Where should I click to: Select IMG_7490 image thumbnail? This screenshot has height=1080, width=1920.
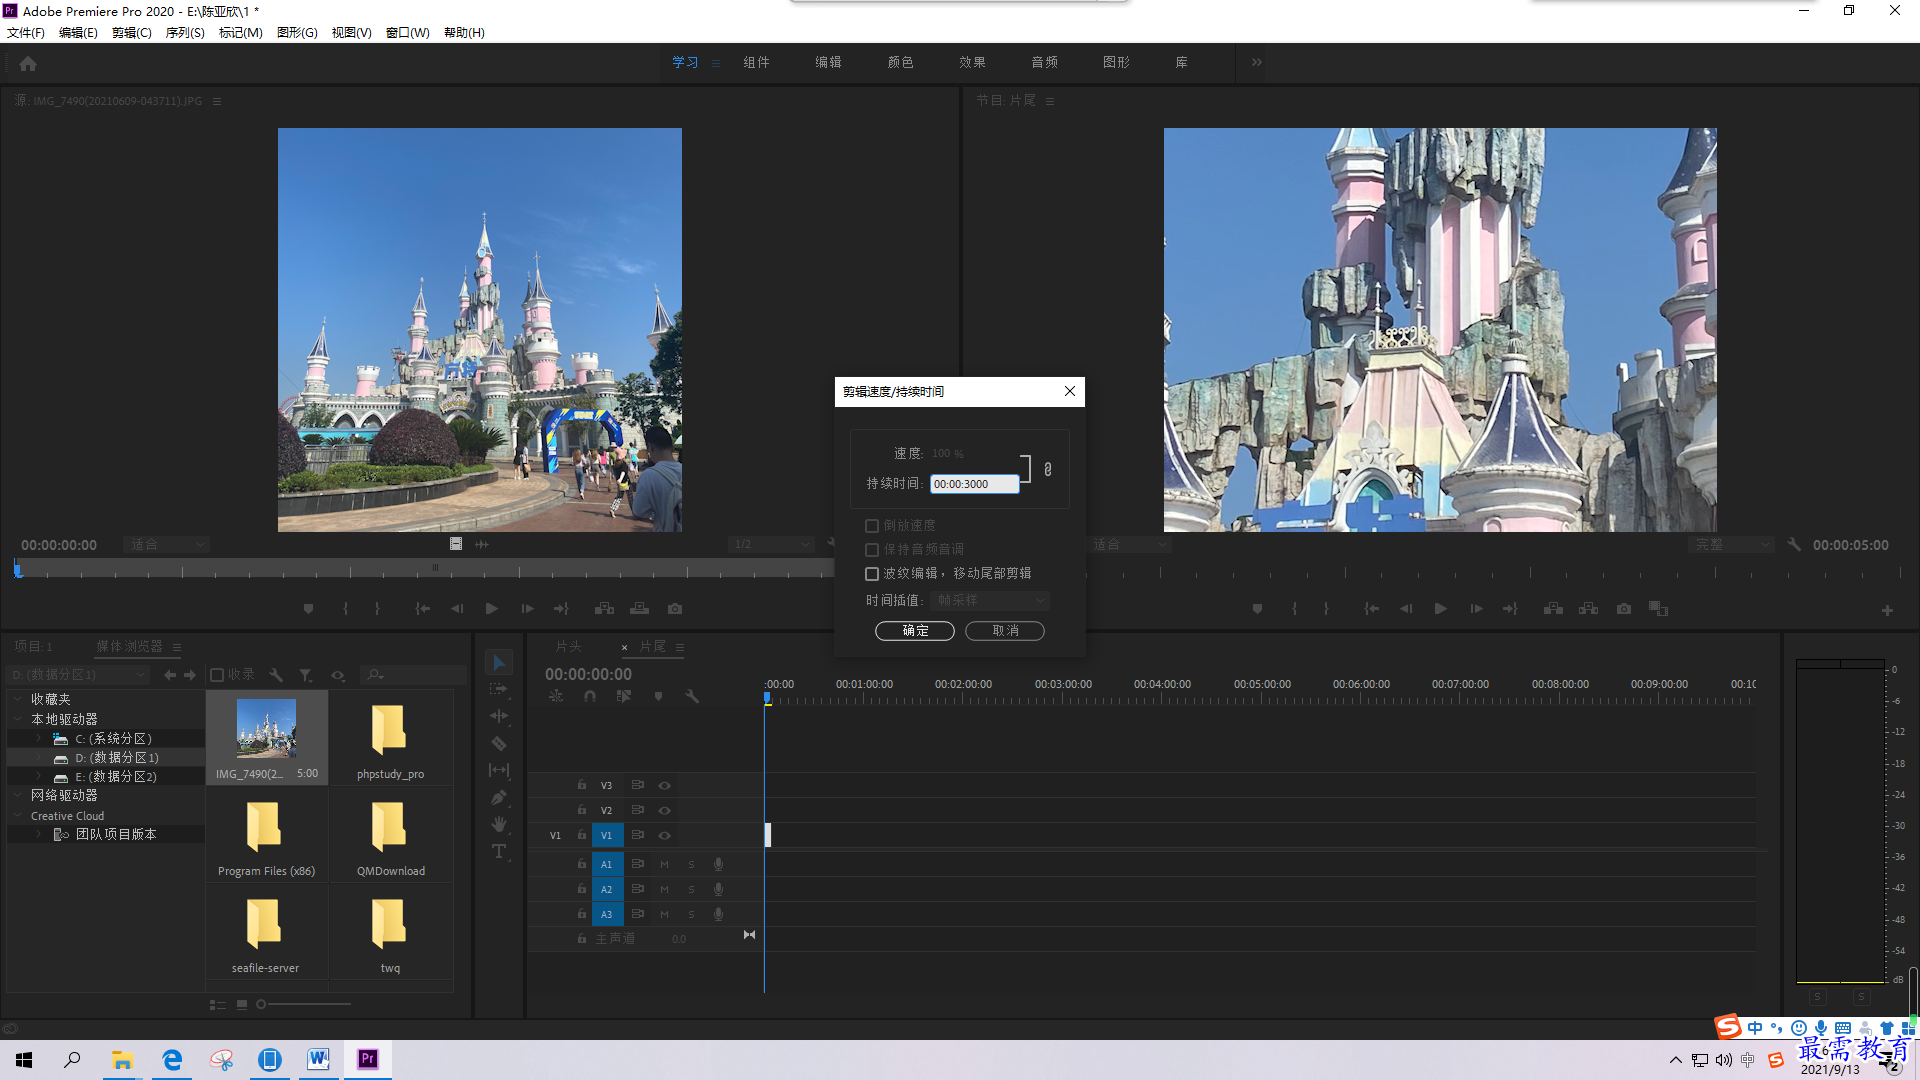click(266, 728)
